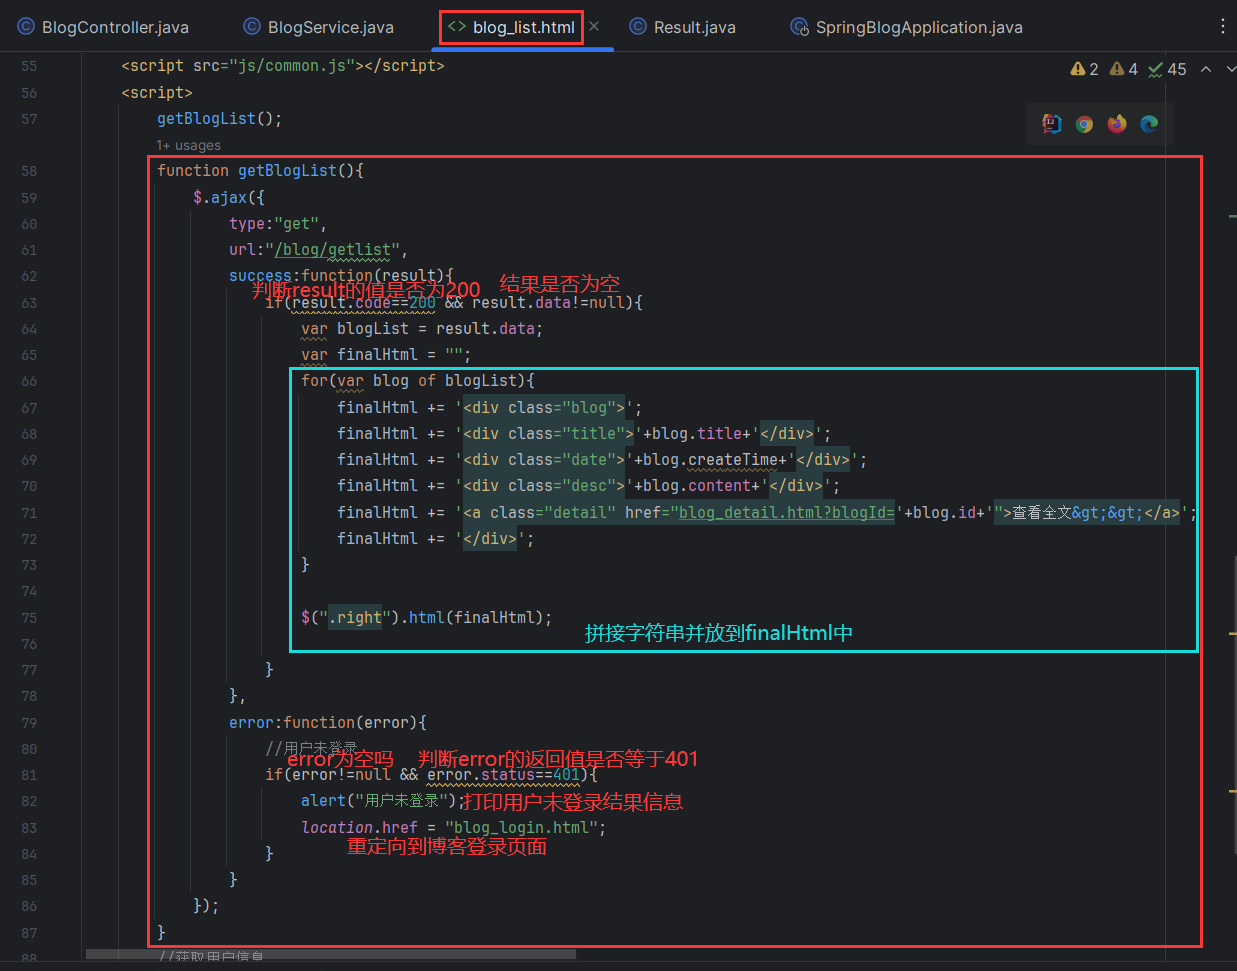Select the blog_list.html tab

(511, 27)
